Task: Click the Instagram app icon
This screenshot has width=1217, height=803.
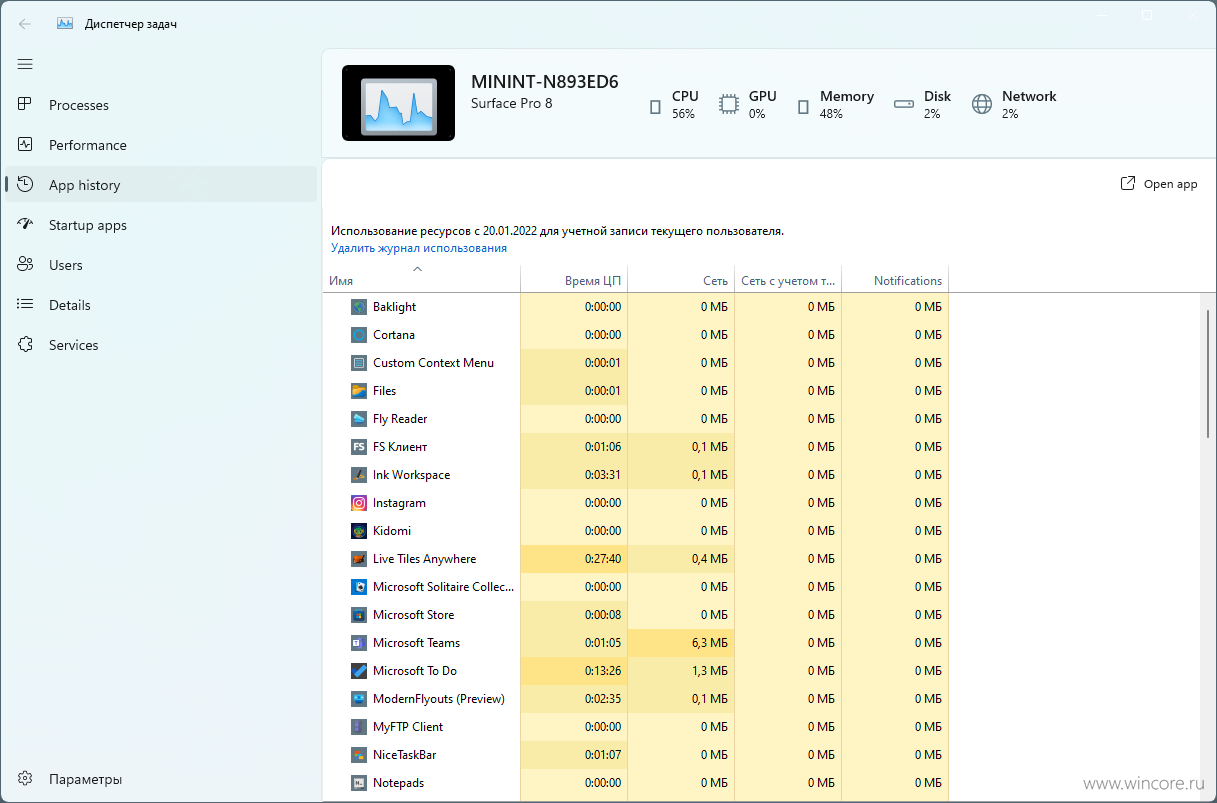Action: pos(359,503)
